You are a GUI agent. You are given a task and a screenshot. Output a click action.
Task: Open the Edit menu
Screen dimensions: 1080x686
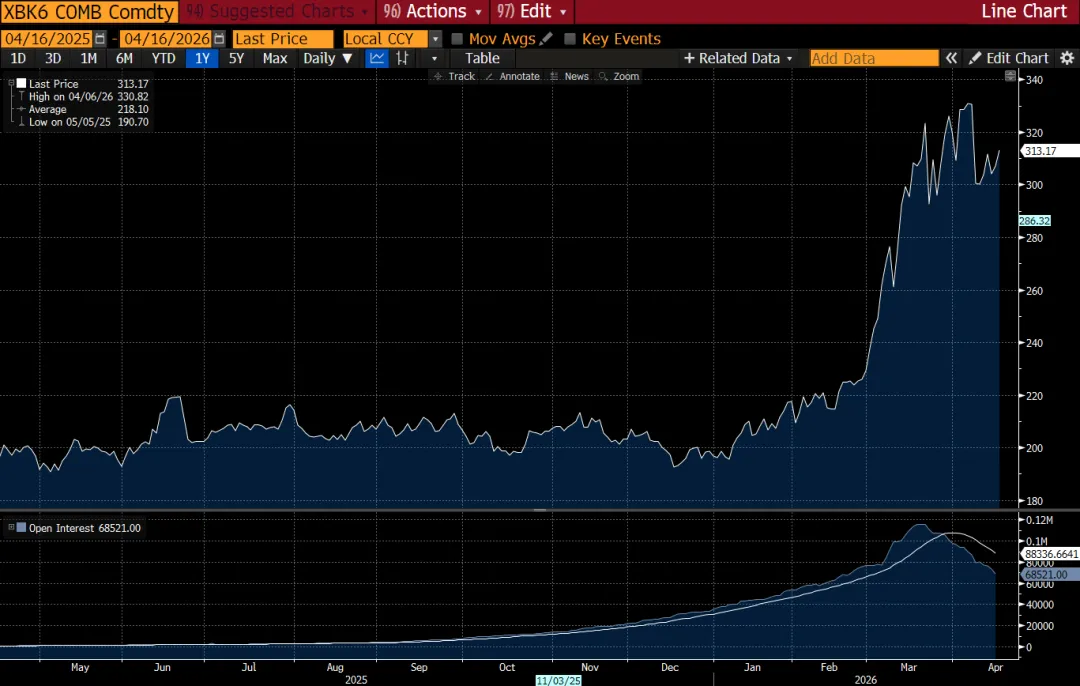point(532,12)
